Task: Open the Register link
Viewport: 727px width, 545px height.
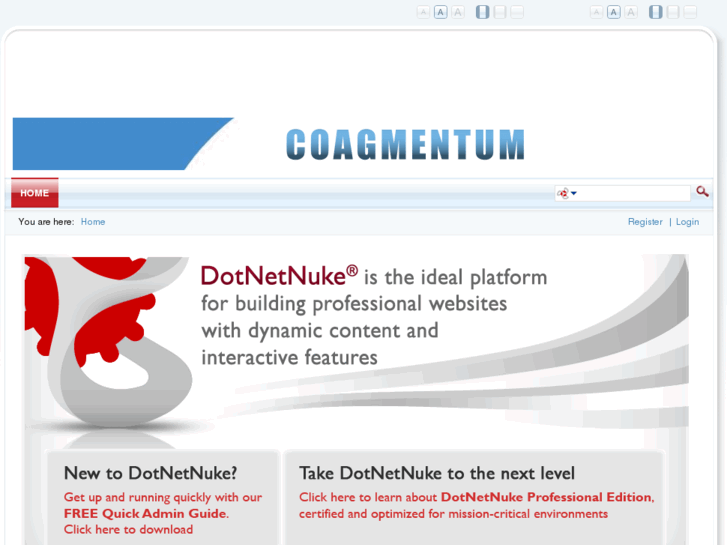Action: click(x=645, y=222)
